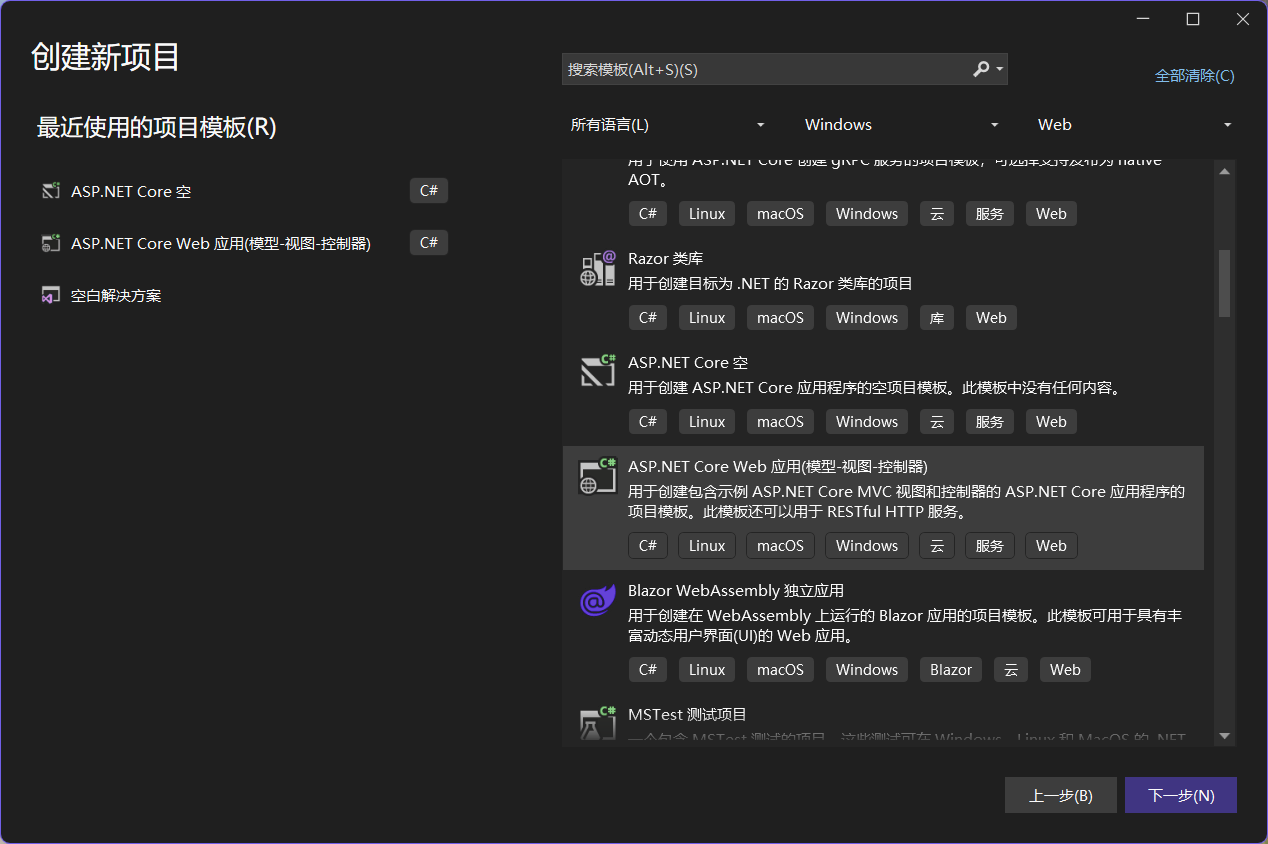This screenshot has width=1268, height=844.
Task: Click Razor 类库 description 用于创建目标为 .NET
Action: (770, 284)
